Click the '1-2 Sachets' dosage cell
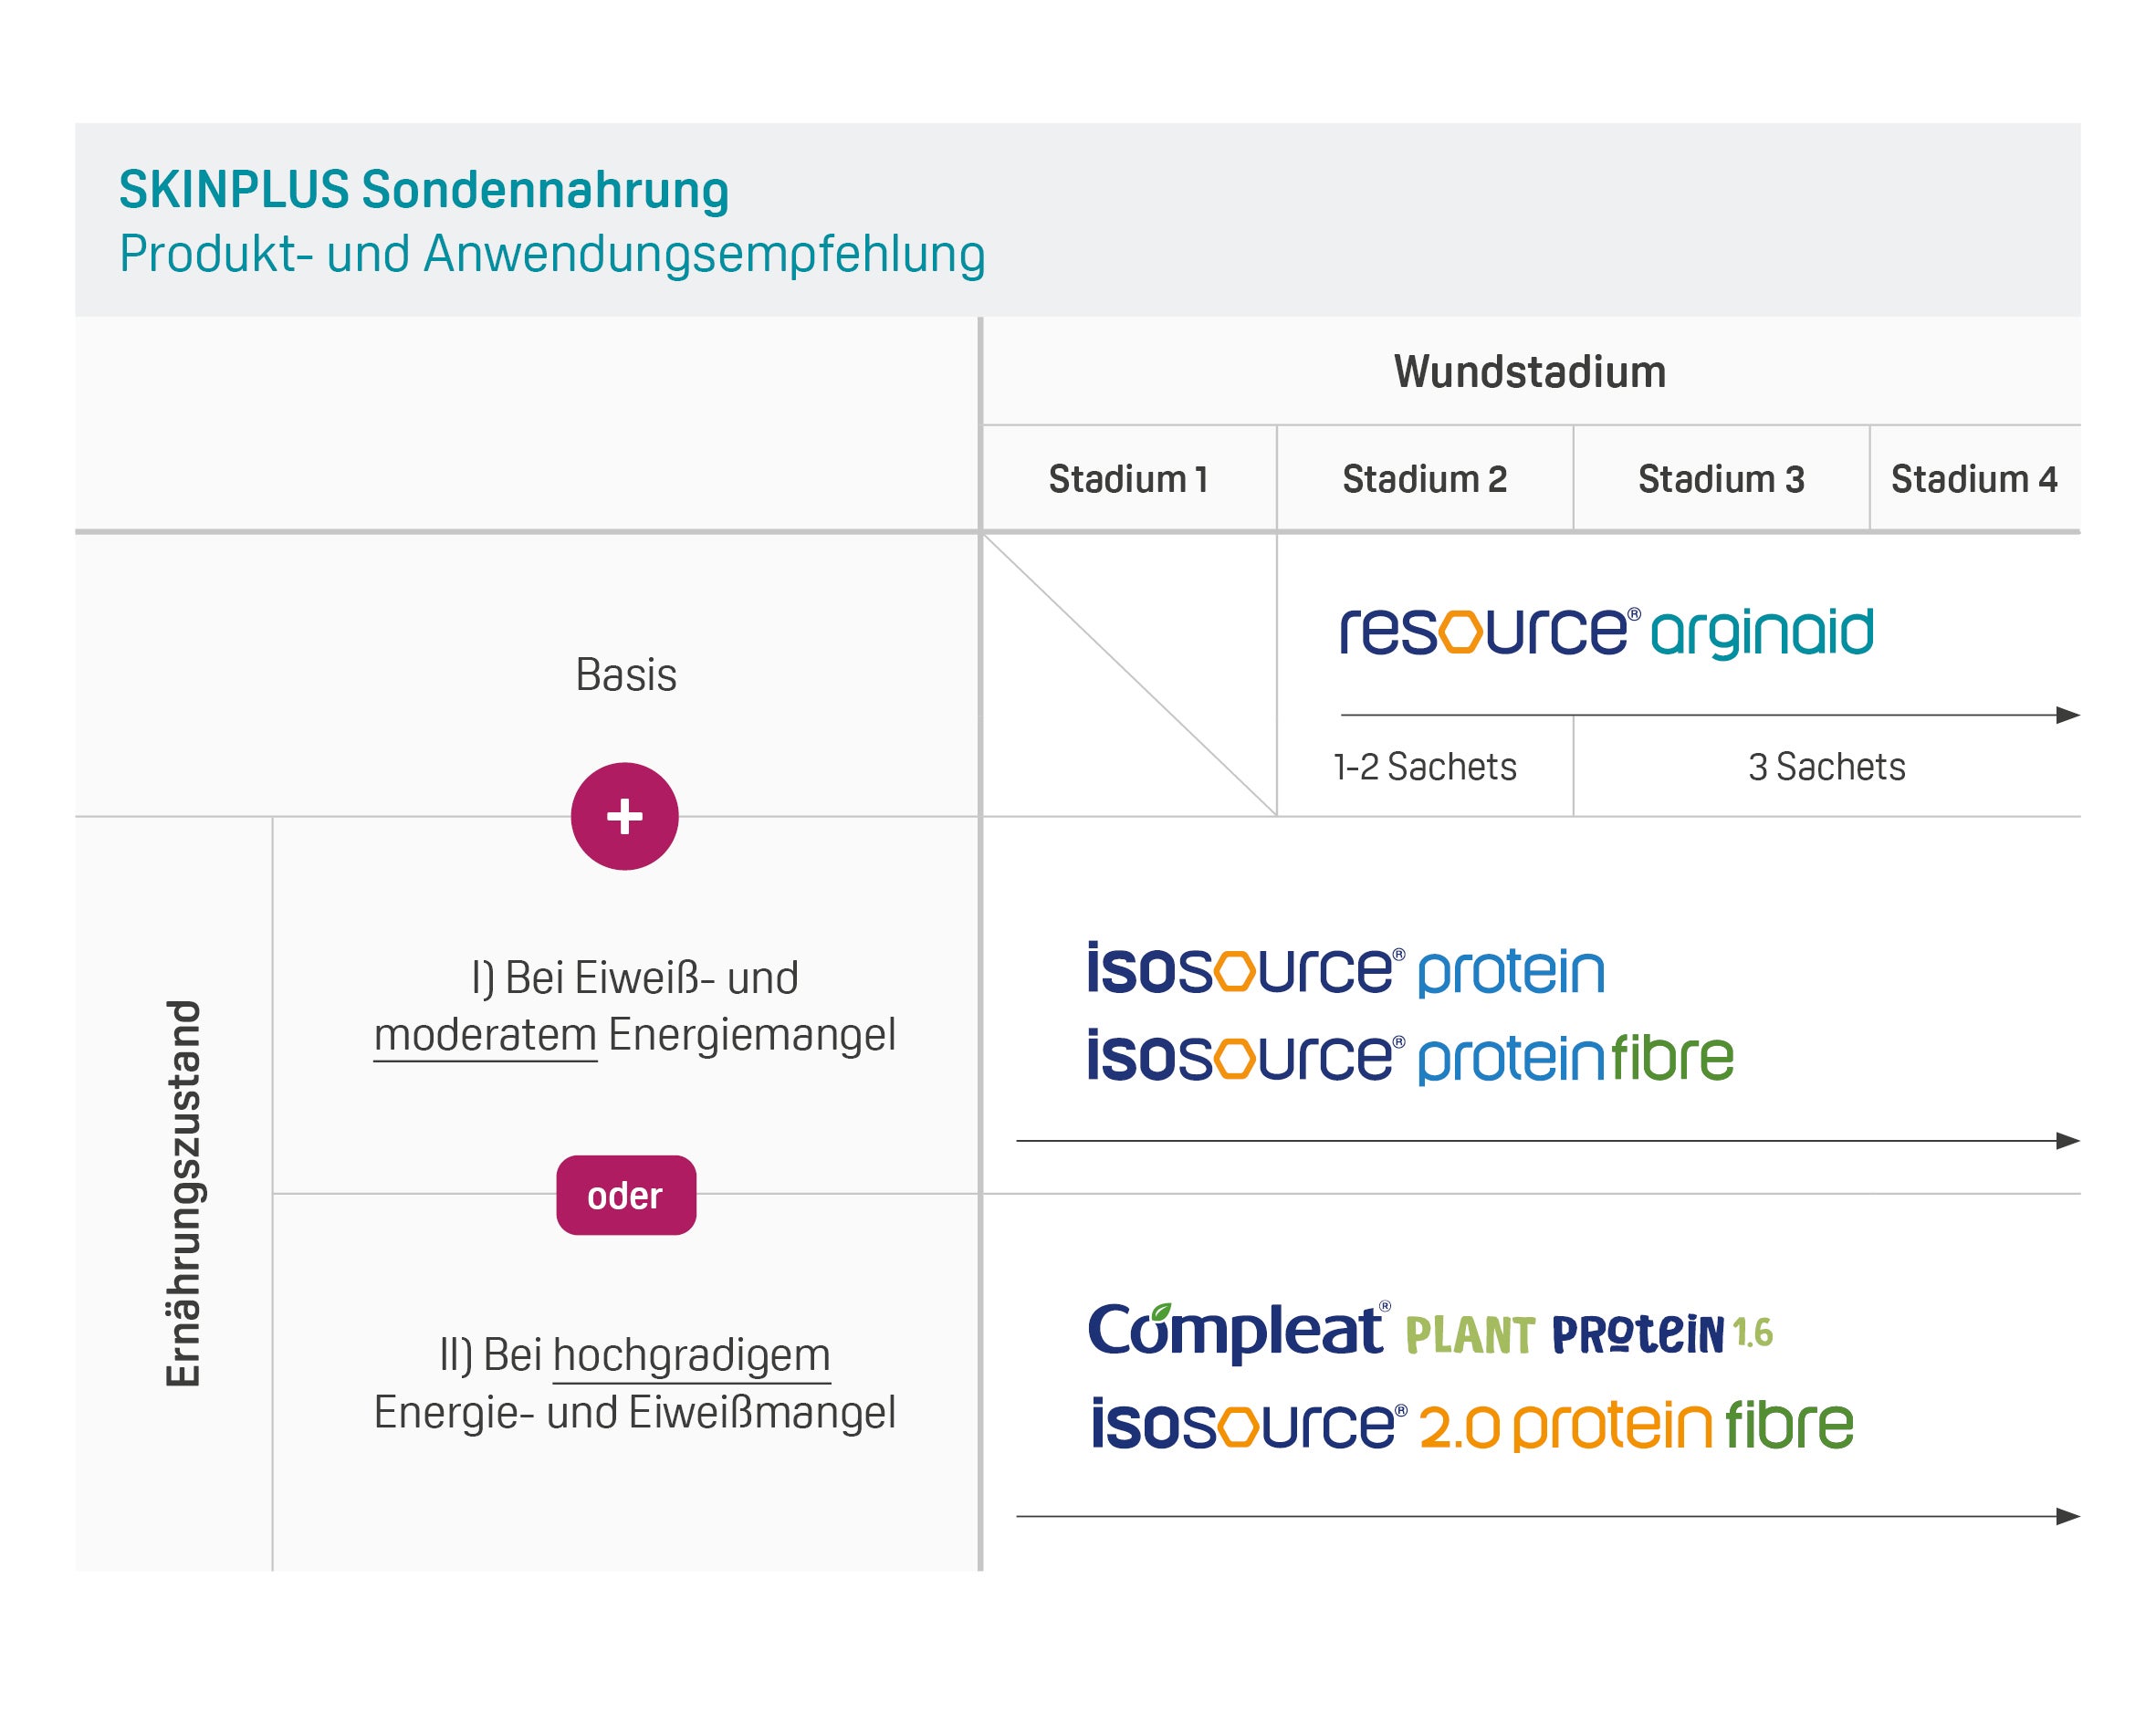Image resolution: width=2156 pixels, height=1725 pixels. pyautogui.click(x=1425, y=767)
